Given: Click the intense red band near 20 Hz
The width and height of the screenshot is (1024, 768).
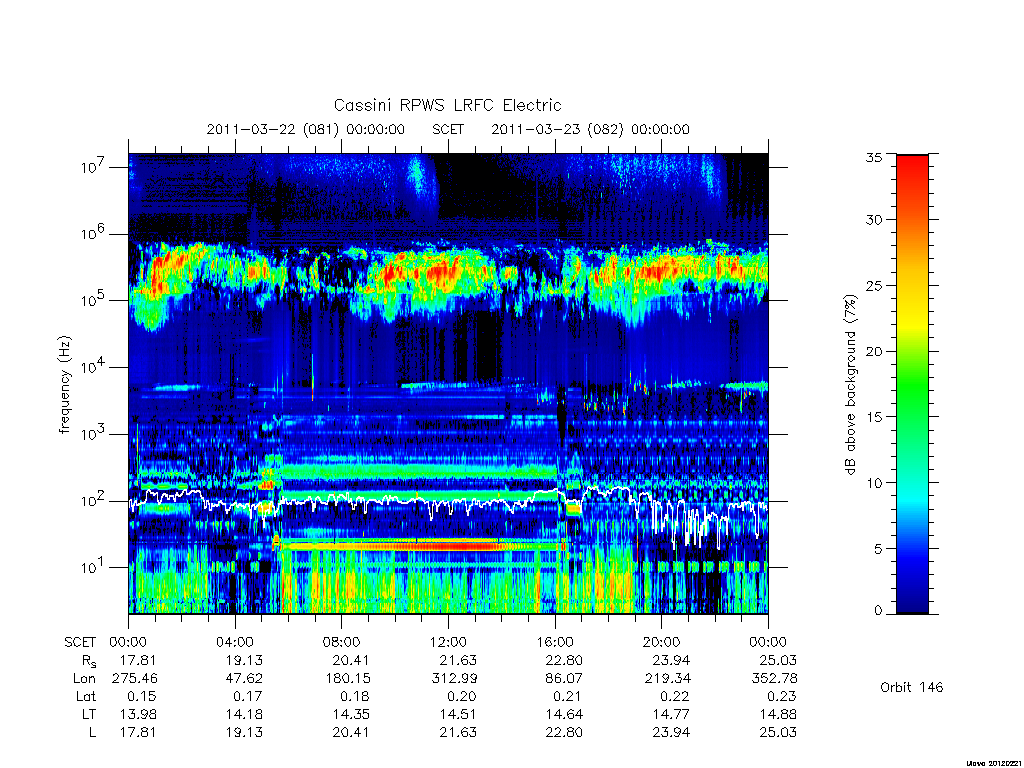Looking at the screenshot, I should pos(421,545).
